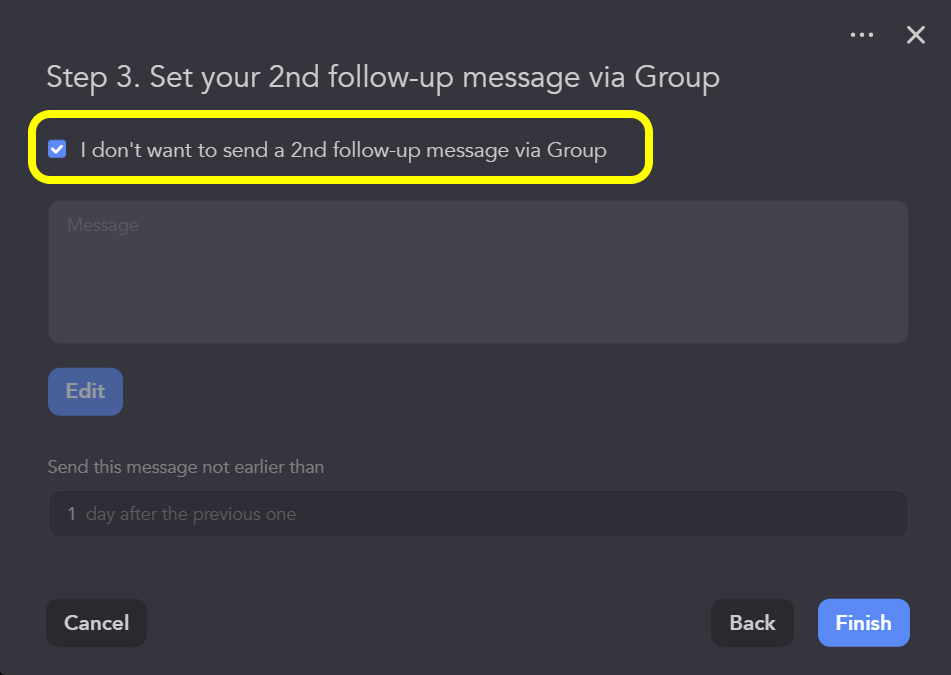Open Edit for the follow-up message
The width and height of the screenshot is (951, 675).
click(x=85, y=391)
